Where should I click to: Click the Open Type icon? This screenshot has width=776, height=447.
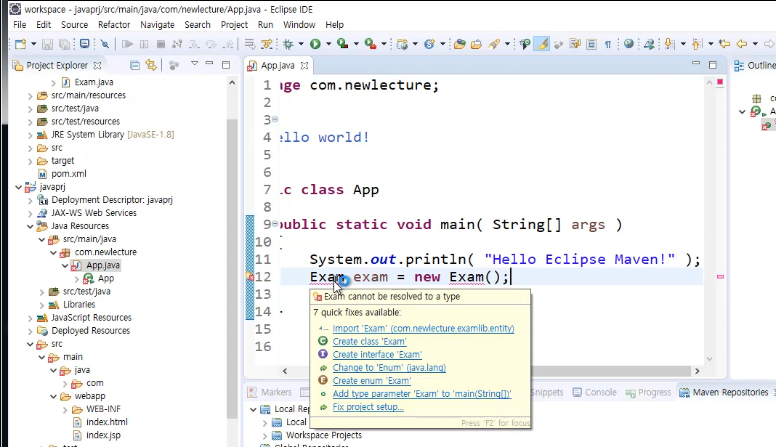click(459, 44)
